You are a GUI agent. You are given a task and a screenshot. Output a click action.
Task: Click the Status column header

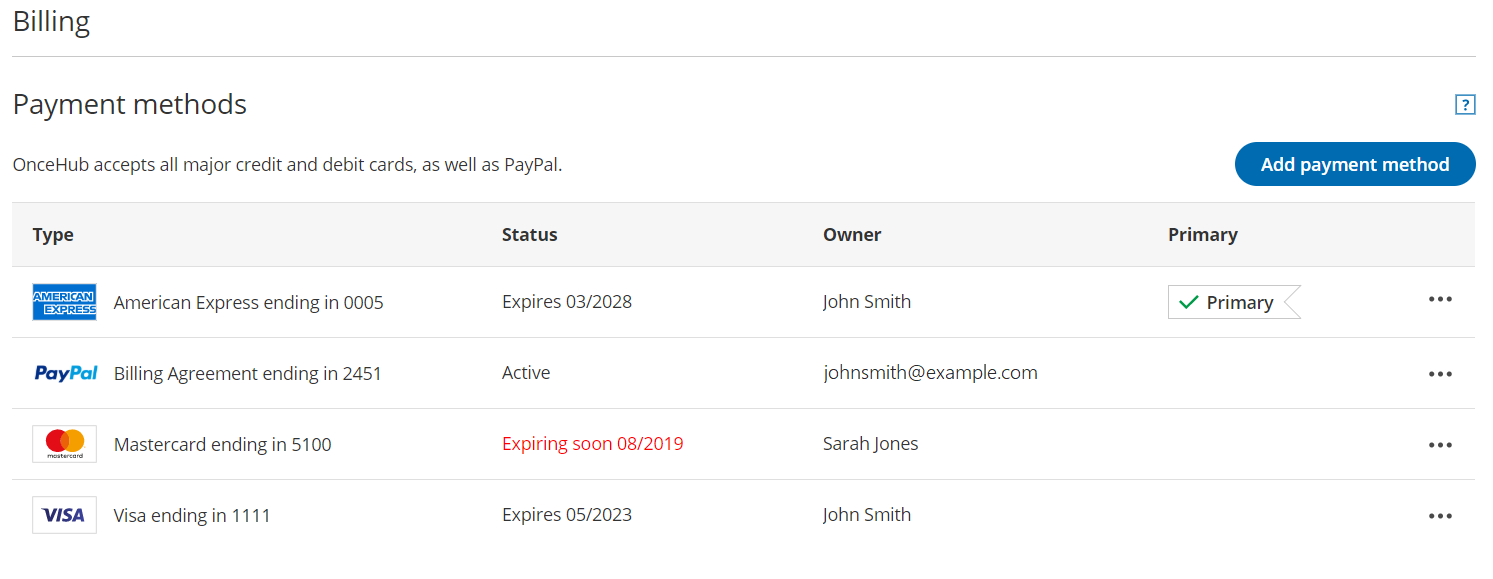[x=529, y=235]
